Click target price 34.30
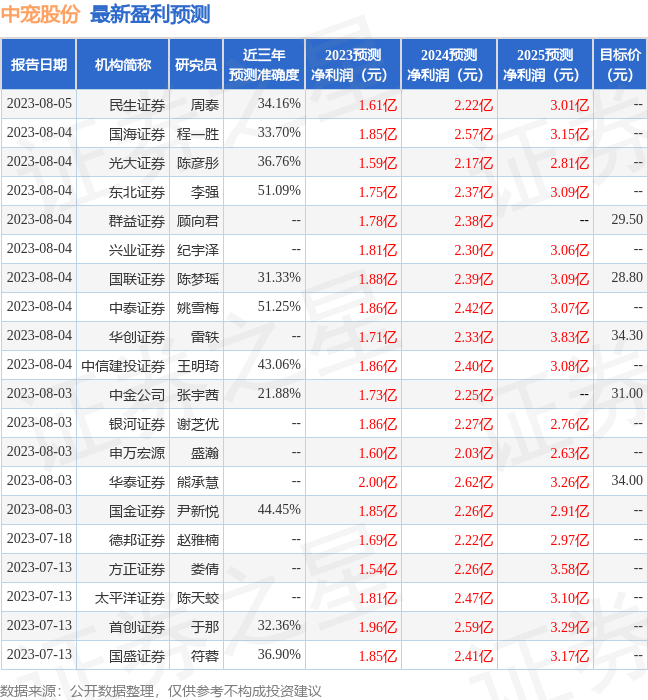648x700 pixels. pos(627,336)
